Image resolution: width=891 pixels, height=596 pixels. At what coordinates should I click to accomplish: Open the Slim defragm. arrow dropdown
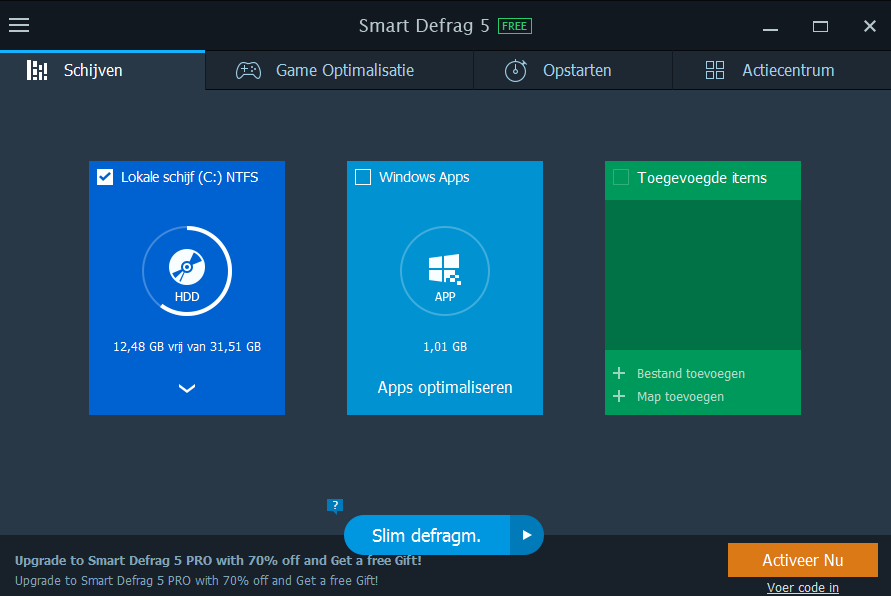point(527,535)
